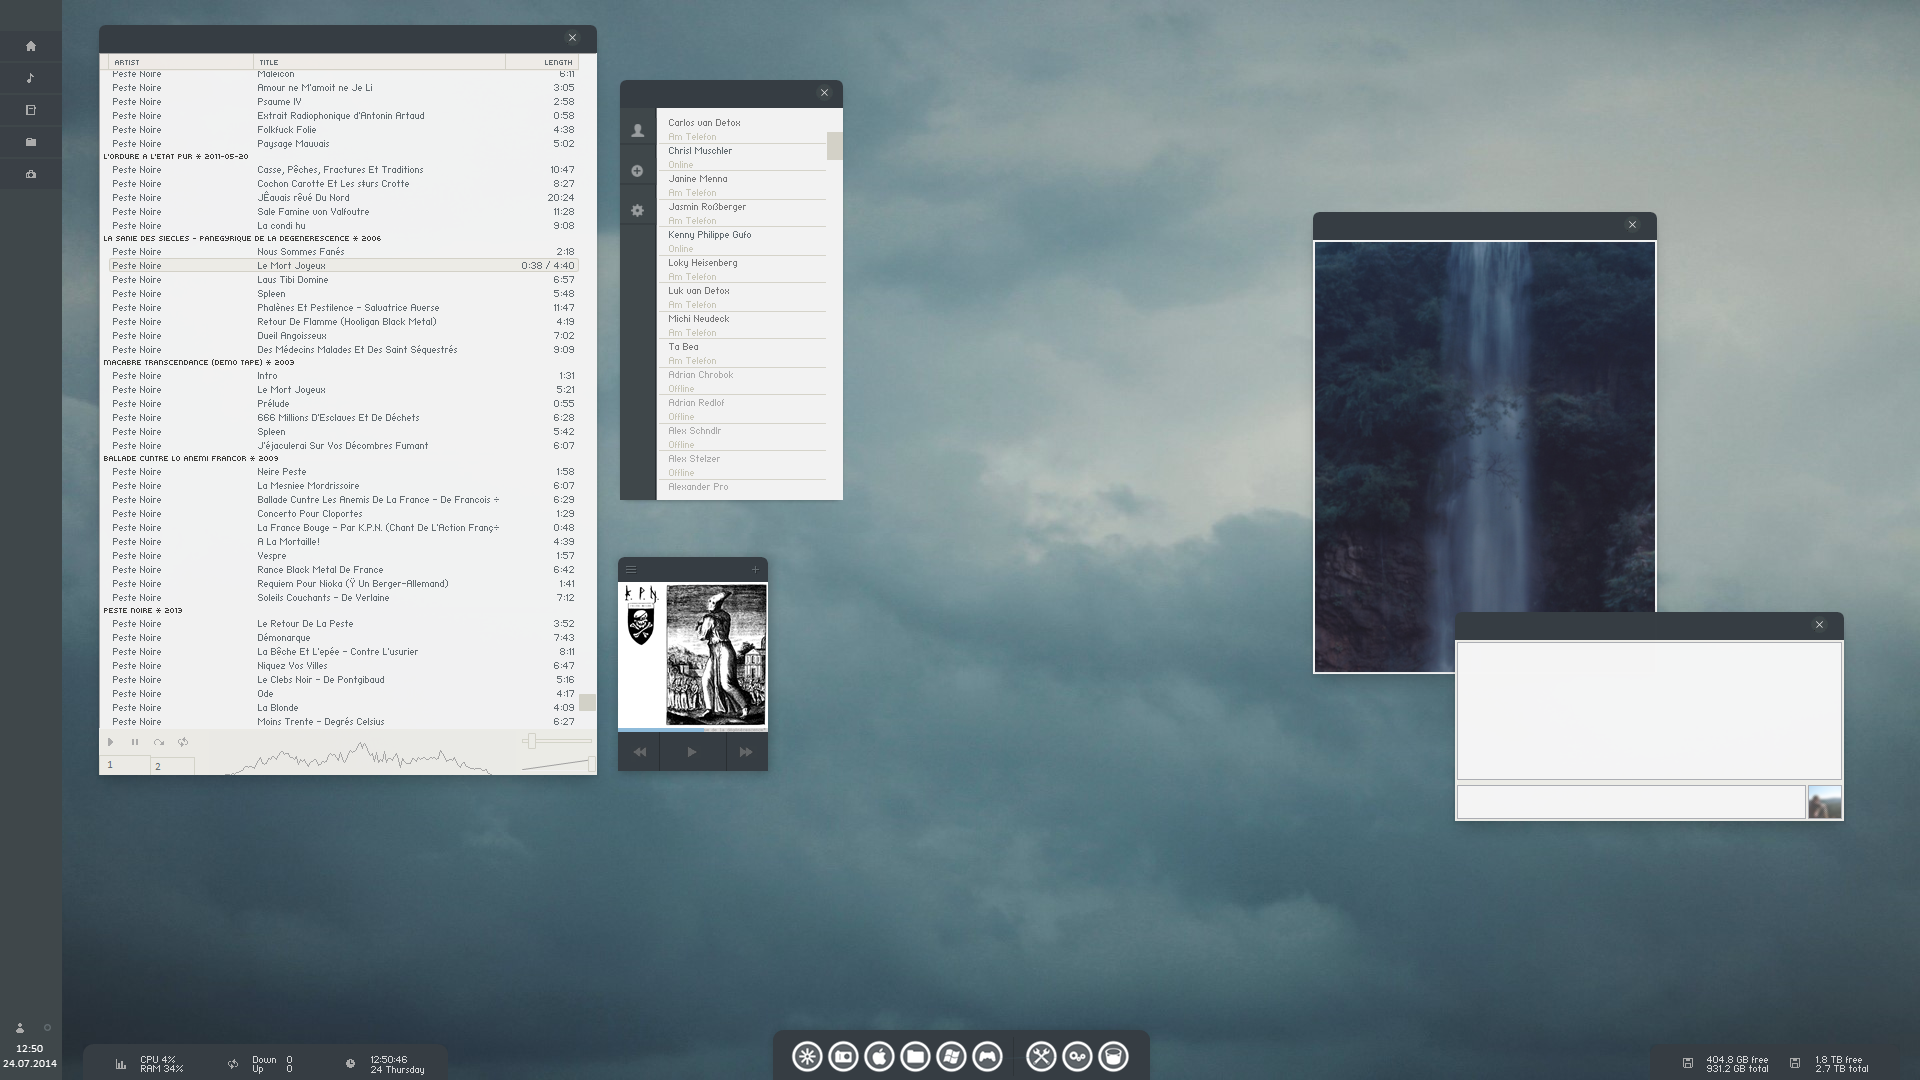This screenshot has height=1080, width=1920.
Task: Launch the Windows logo icon in dock
Action: 951,1056
